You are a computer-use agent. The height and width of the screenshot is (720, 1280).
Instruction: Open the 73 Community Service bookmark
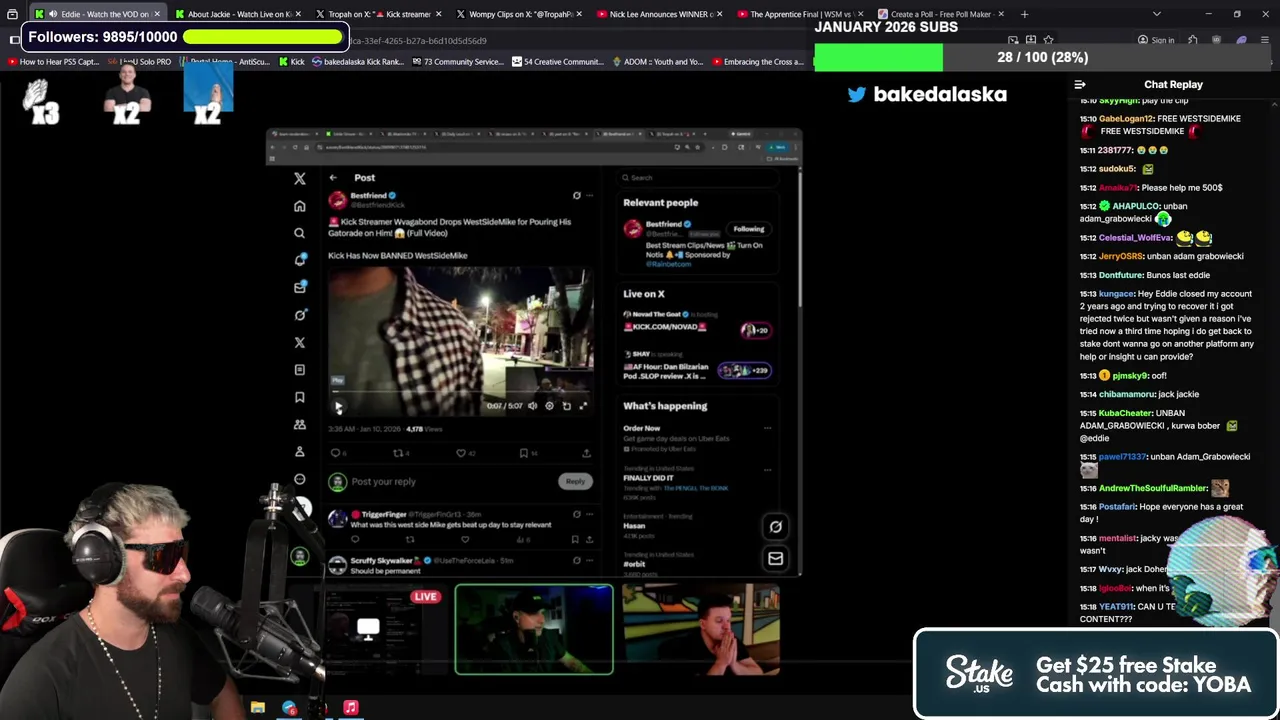tap(457, 62)
